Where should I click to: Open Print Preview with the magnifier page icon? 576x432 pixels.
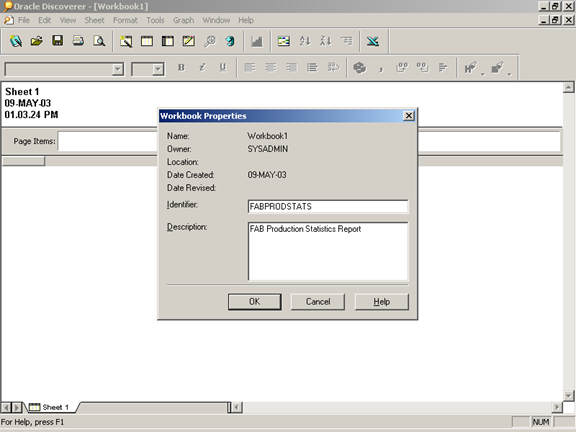pos(99,41)
